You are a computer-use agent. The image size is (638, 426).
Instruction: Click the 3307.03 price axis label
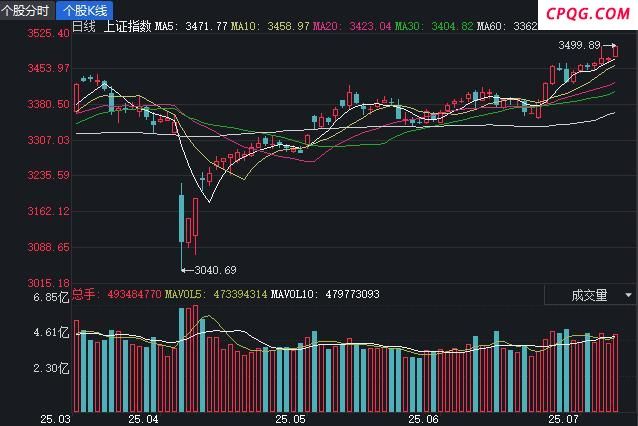pos(48,140)
